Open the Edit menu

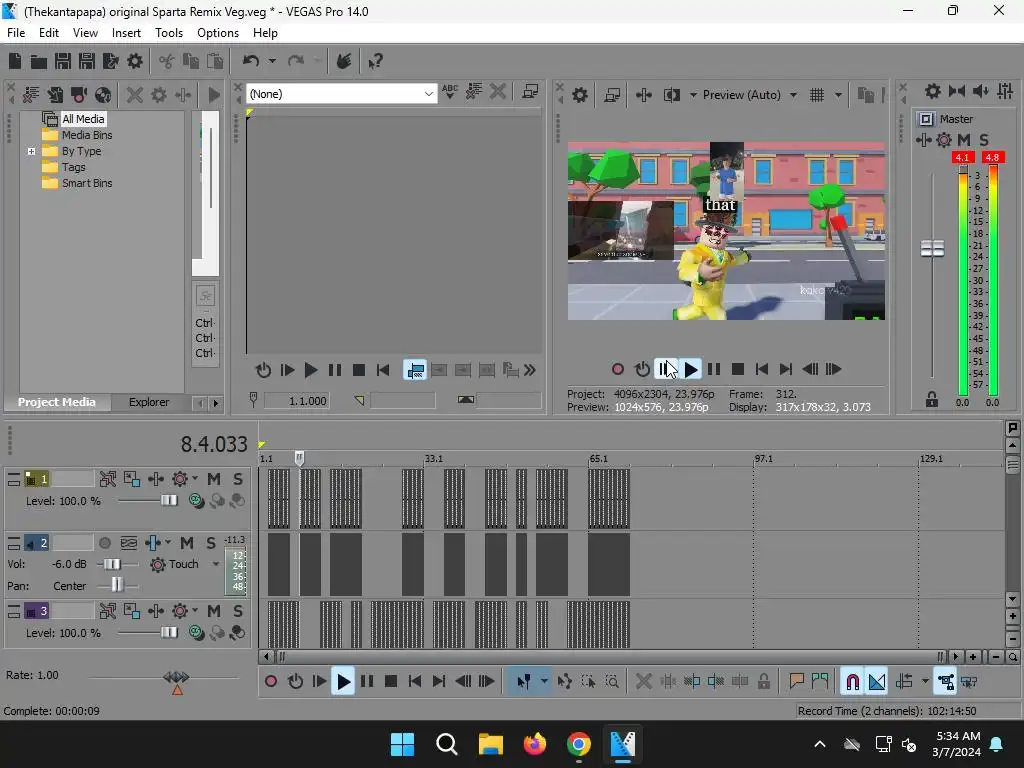click(x=49, y=33)
